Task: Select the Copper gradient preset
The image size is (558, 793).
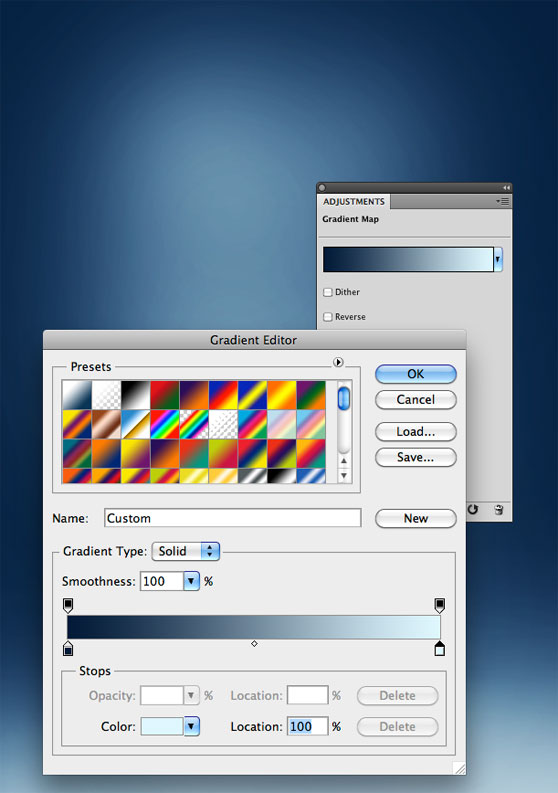Action: coord(106,424)
